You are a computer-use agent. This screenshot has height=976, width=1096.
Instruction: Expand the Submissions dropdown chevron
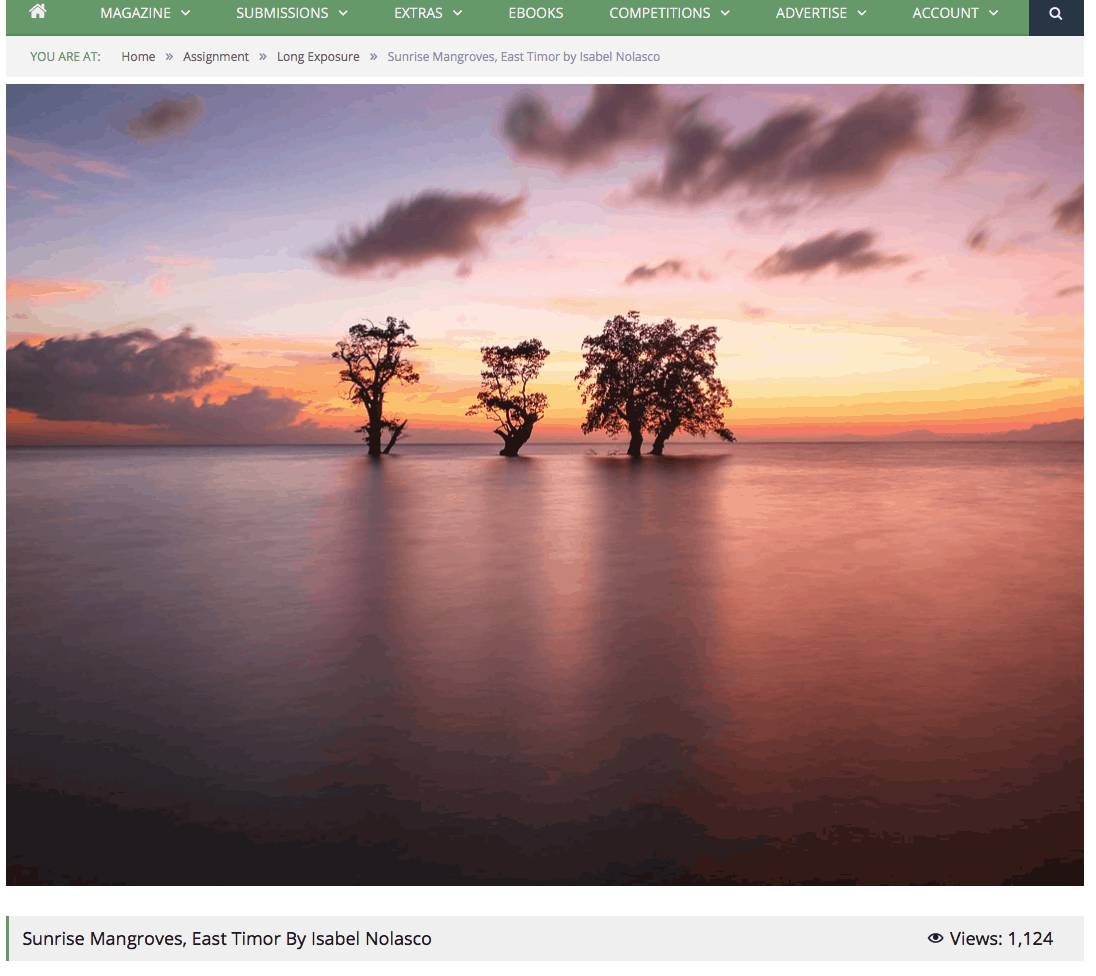point(343,13)
